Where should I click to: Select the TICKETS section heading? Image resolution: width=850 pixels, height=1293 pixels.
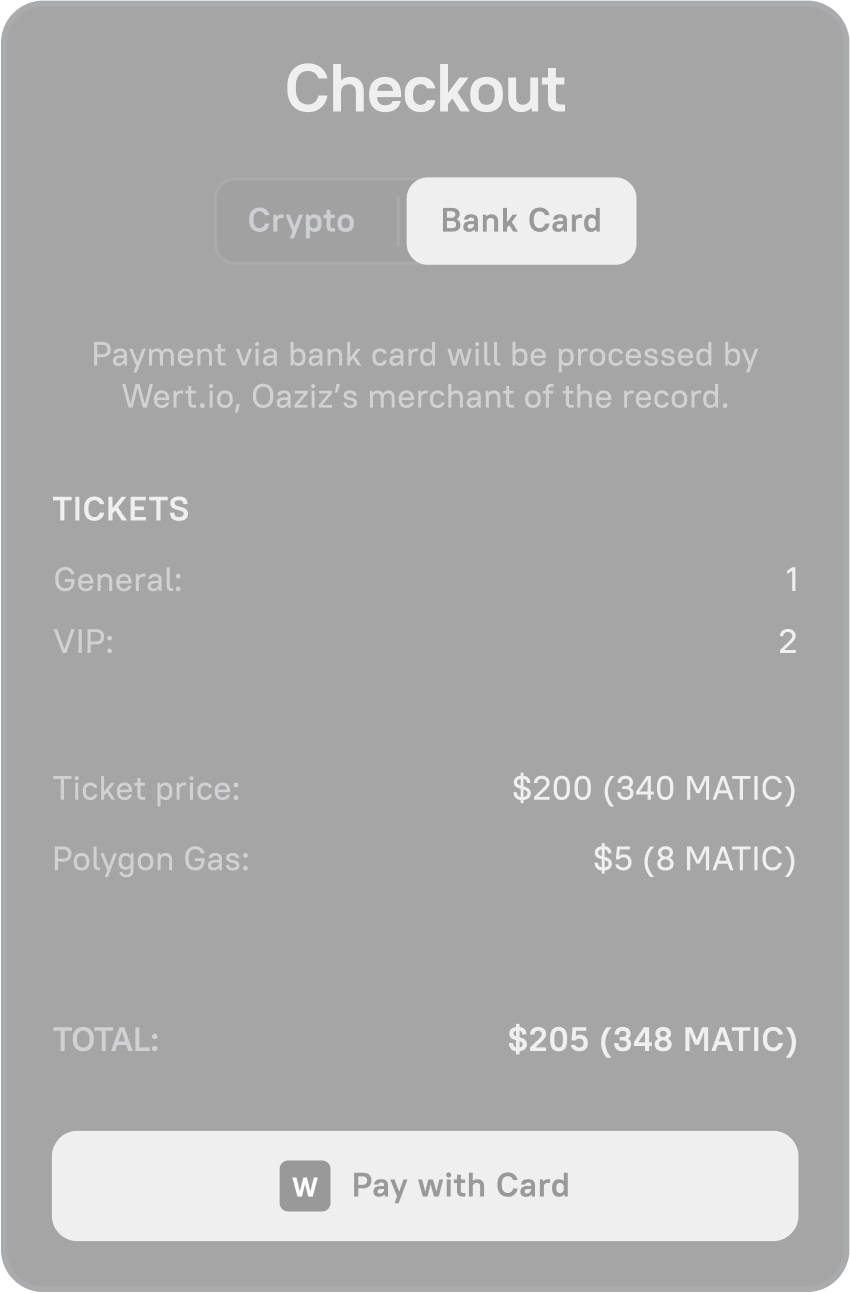[x=121, y=509]
